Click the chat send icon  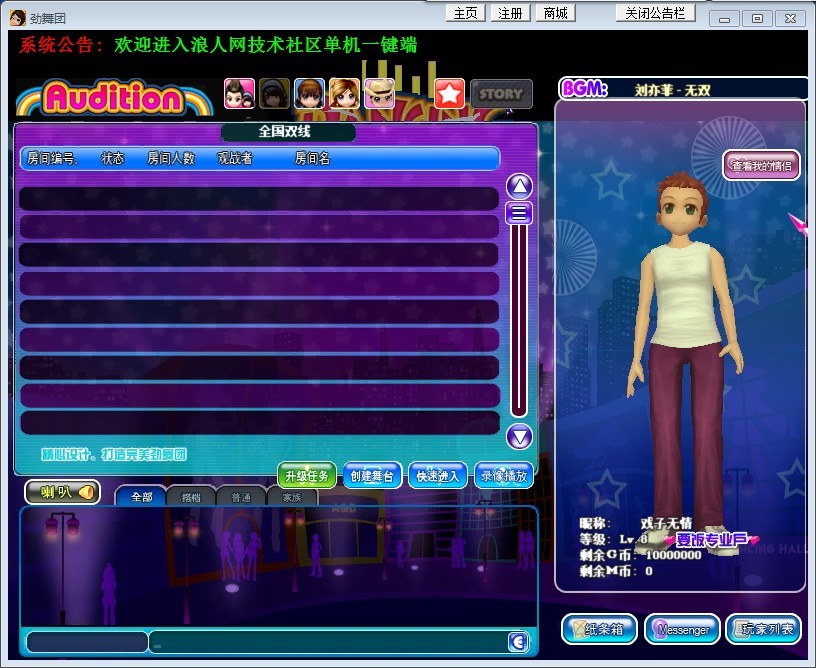pyautogui.click(x=517, y=642)
